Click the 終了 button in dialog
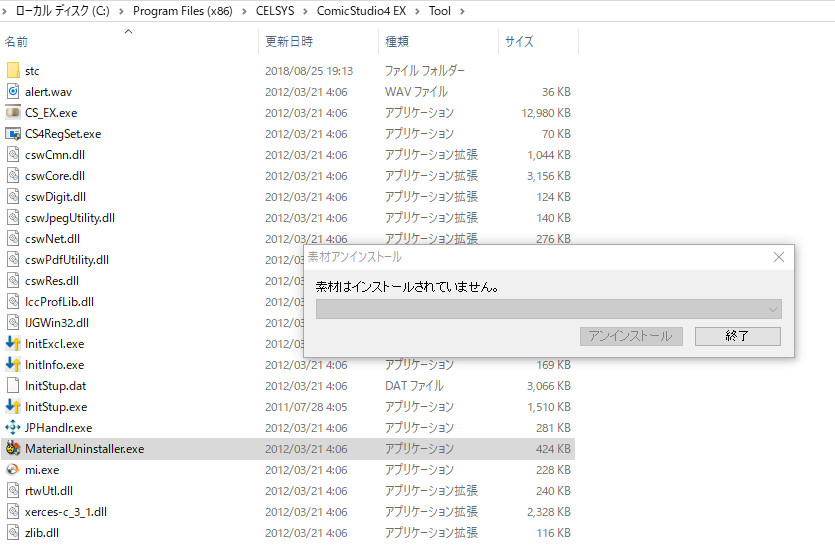 point(738,336)
